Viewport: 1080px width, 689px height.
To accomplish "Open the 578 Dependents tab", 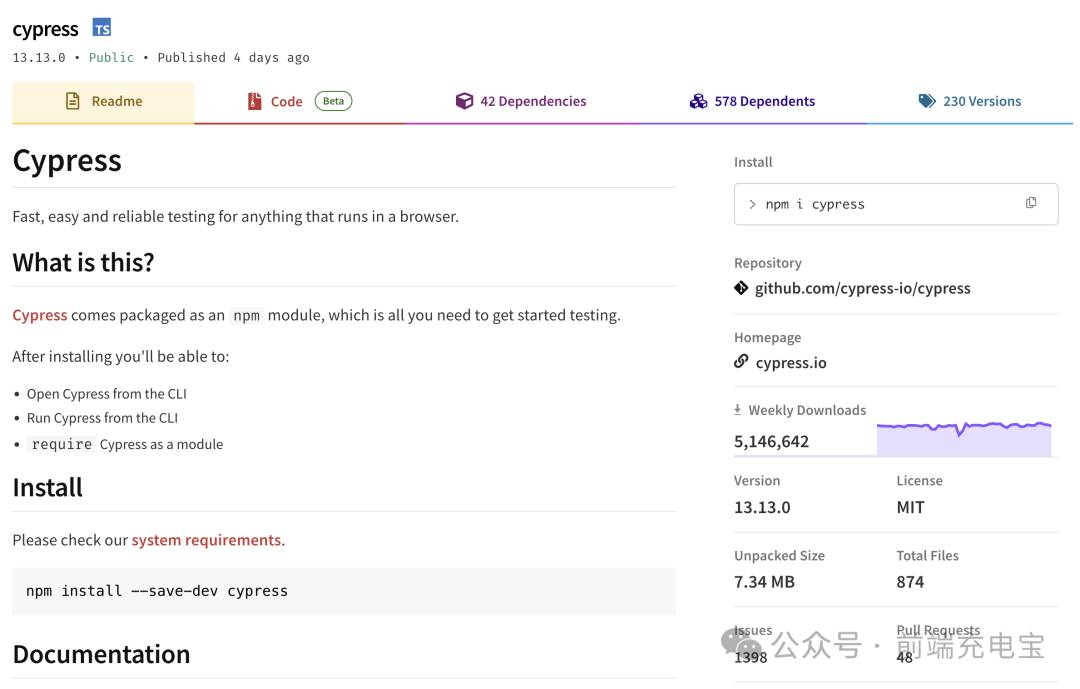I will click(x=752, y=102).
